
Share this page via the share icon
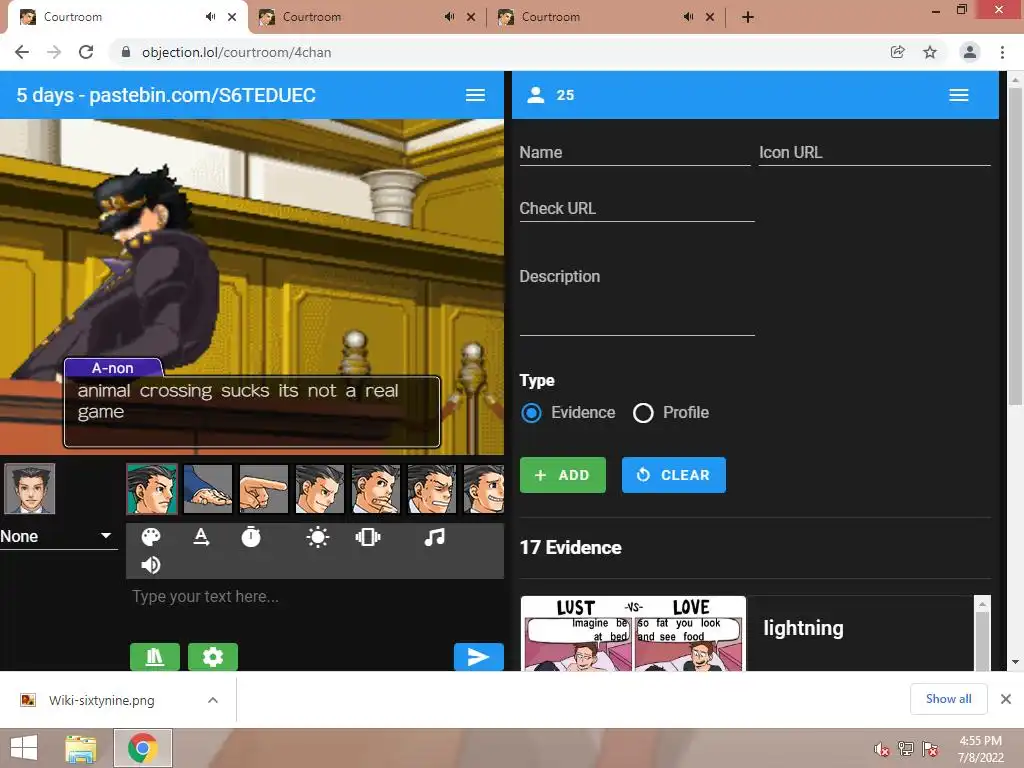click(x=898, y=52)
